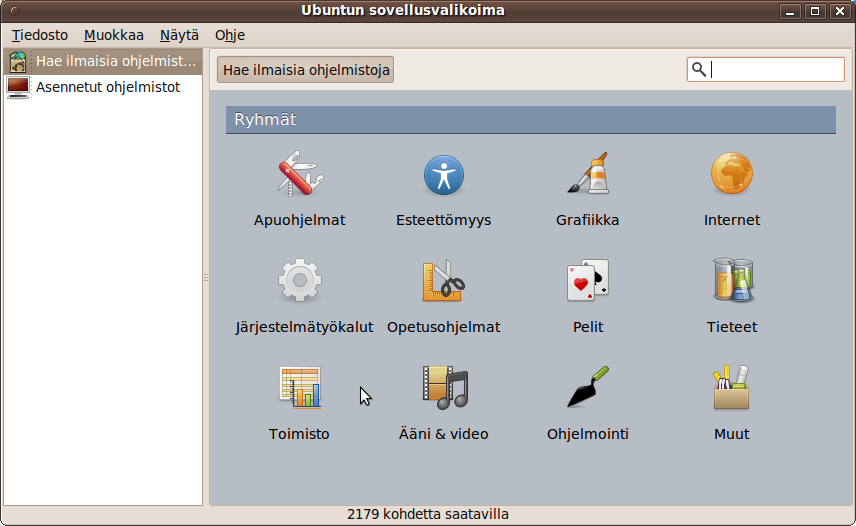Screen dimensions: 856x526
Task: Open the Apuohjelmat category icon
Action: click(x=299, y=175)
